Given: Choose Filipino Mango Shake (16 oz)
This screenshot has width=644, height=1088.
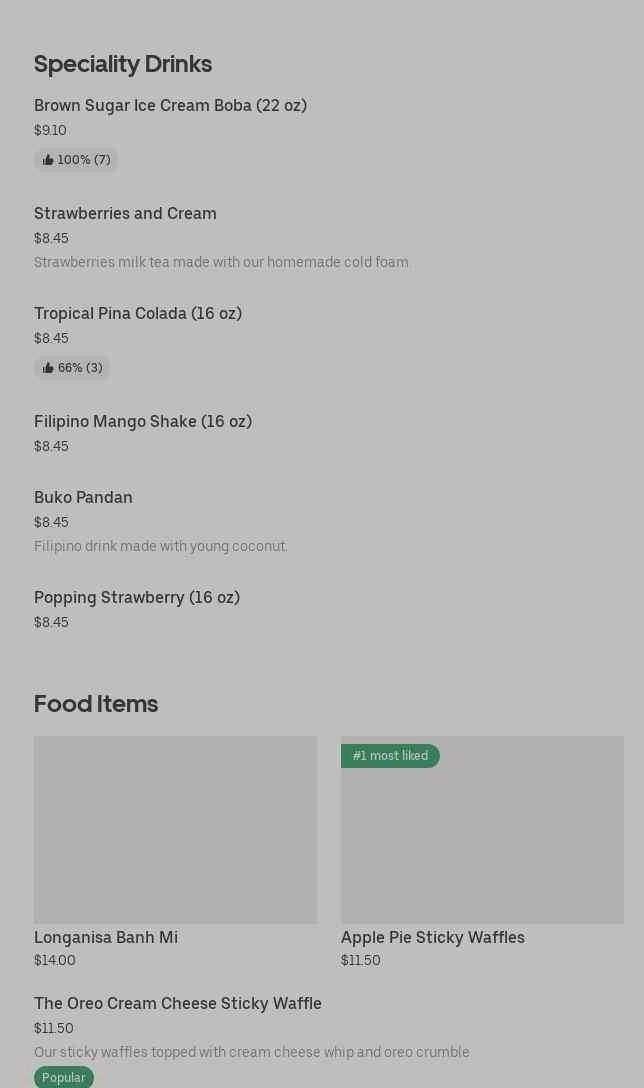Looking at the screenshot, I should click(x=143, y=421).
